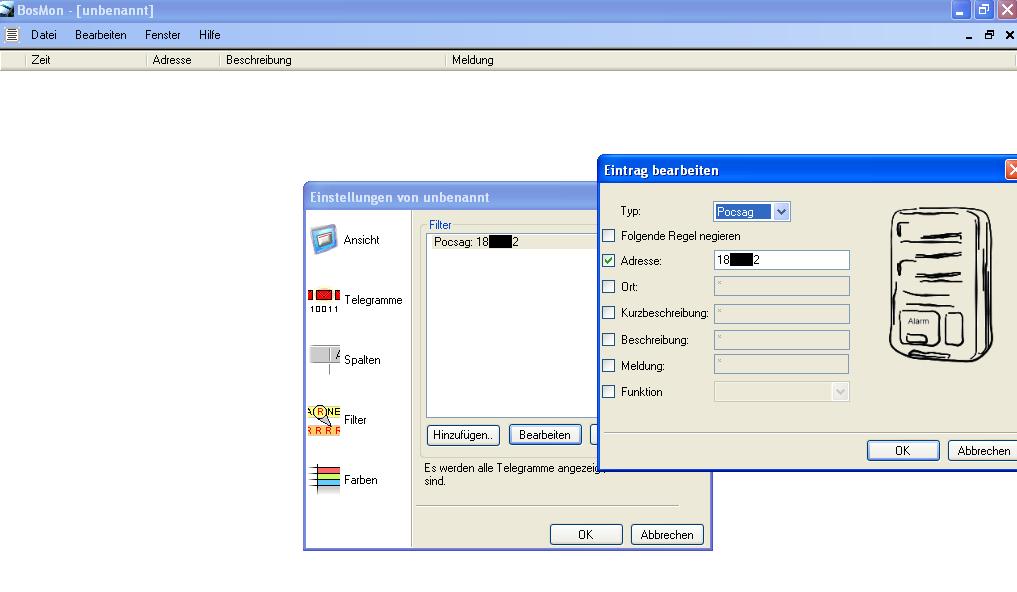This screenshot has width=1017, height=592.
Task: Click the BosMon application icon in title bar
Action: (x=7, y=9)
